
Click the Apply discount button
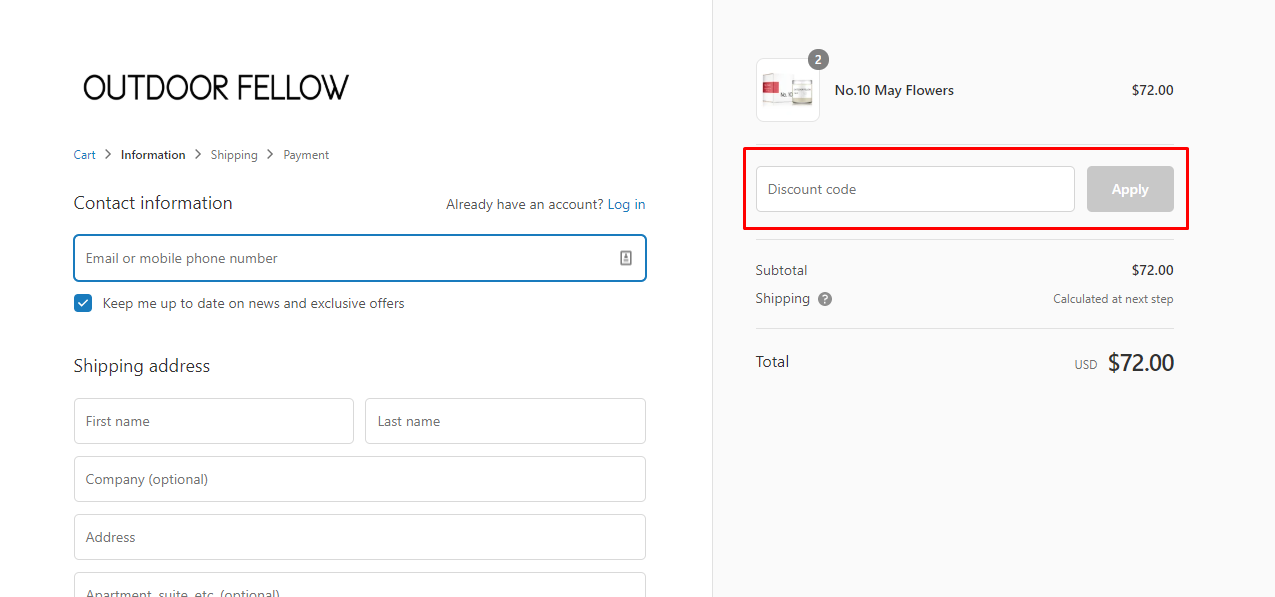pyautogui.click(x=1130, y=189)
